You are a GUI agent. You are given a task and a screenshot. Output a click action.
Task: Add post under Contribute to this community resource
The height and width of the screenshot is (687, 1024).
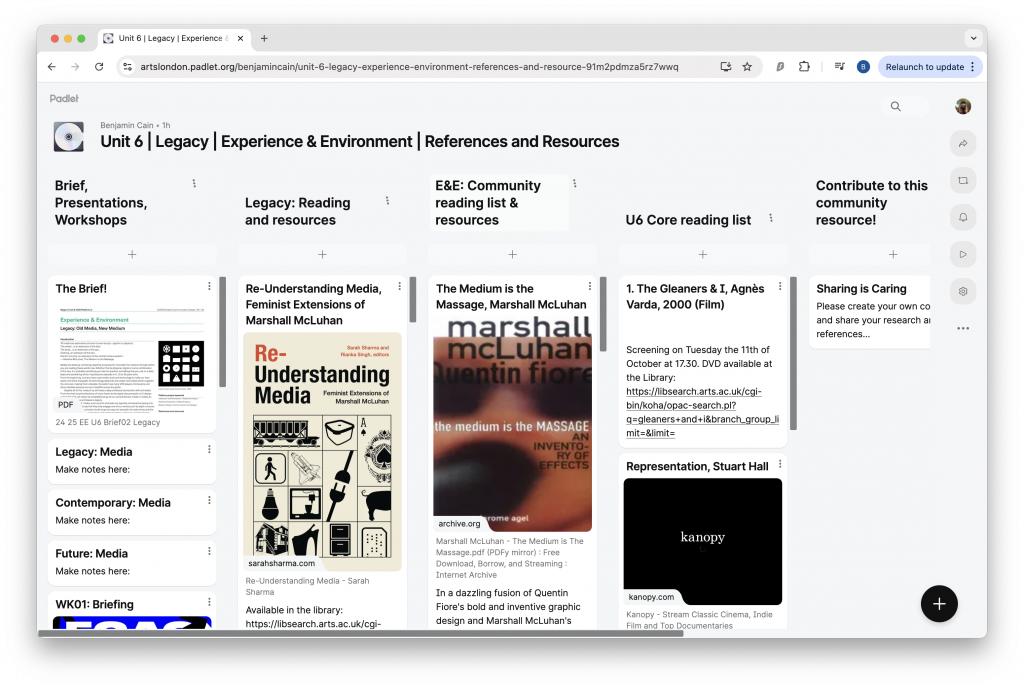point(893,254)
